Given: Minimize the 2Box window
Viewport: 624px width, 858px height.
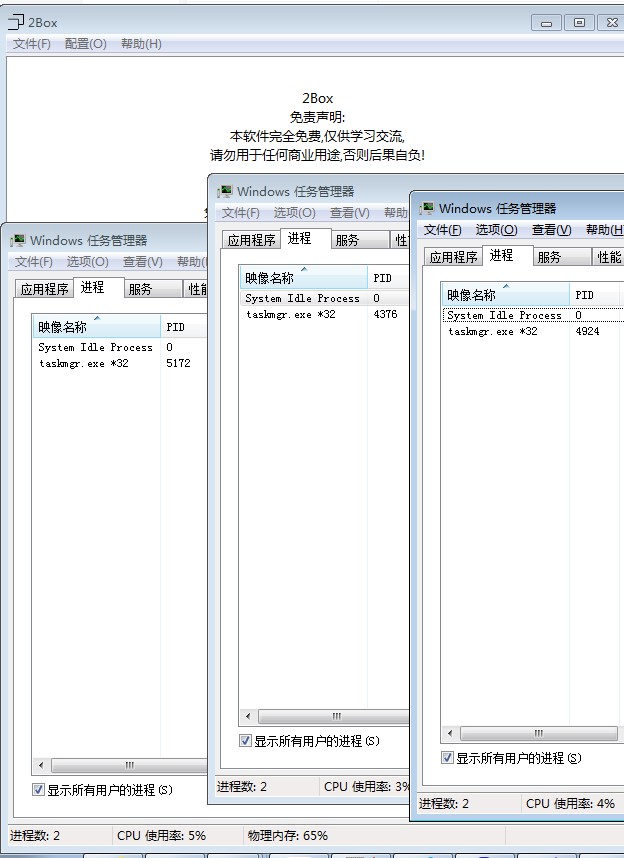Looking at the screenshot, I should (x=546, y=23).
